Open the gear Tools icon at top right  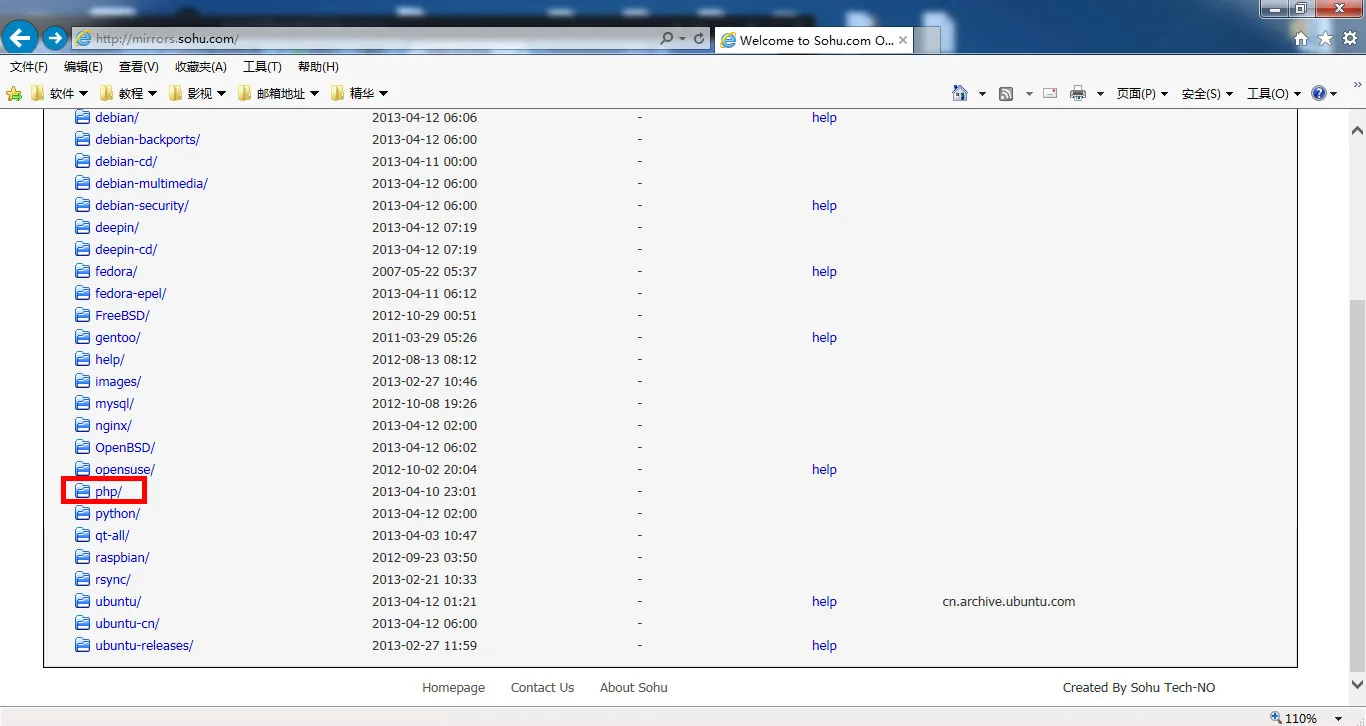(x=1350, y=39)
